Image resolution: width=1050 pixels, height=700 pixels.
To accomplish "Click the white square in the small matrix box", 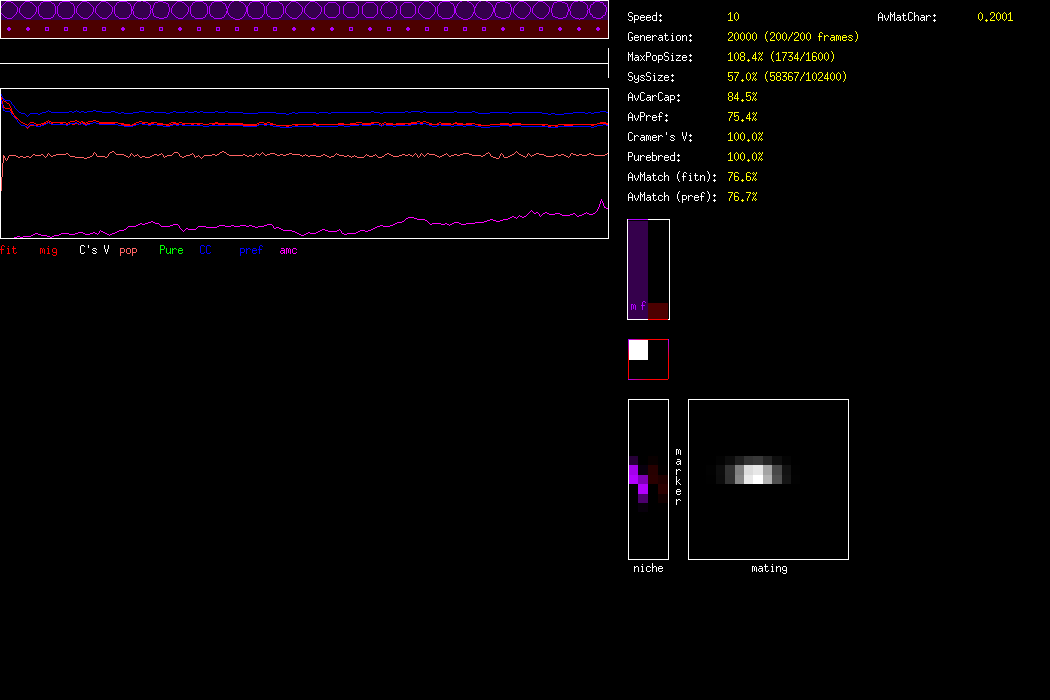I will [x=638, y=350].
